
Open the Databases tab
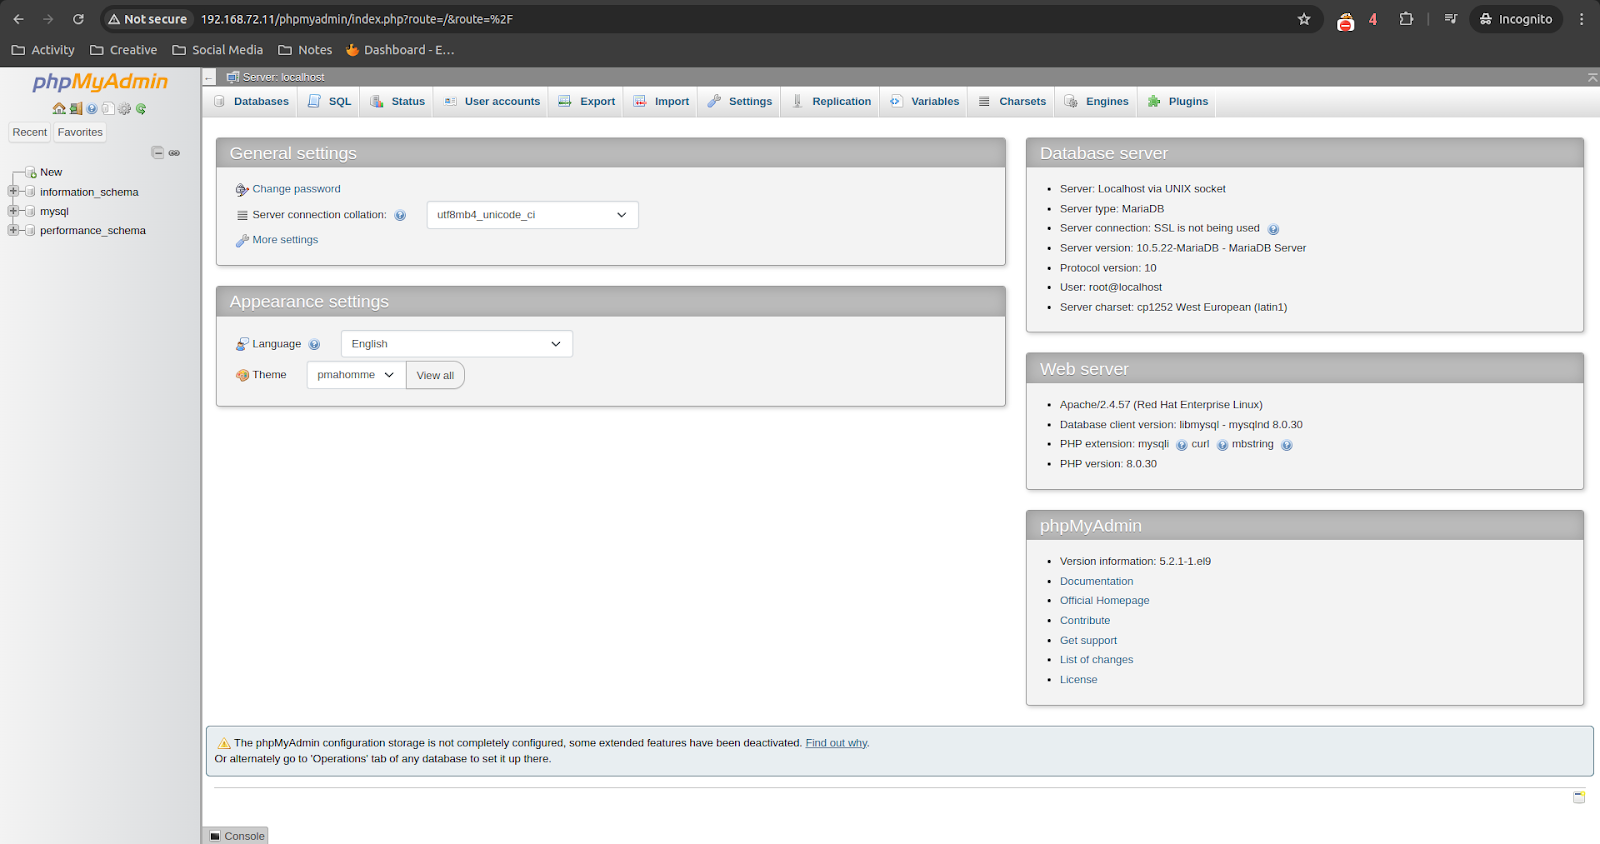coord(251,102)
